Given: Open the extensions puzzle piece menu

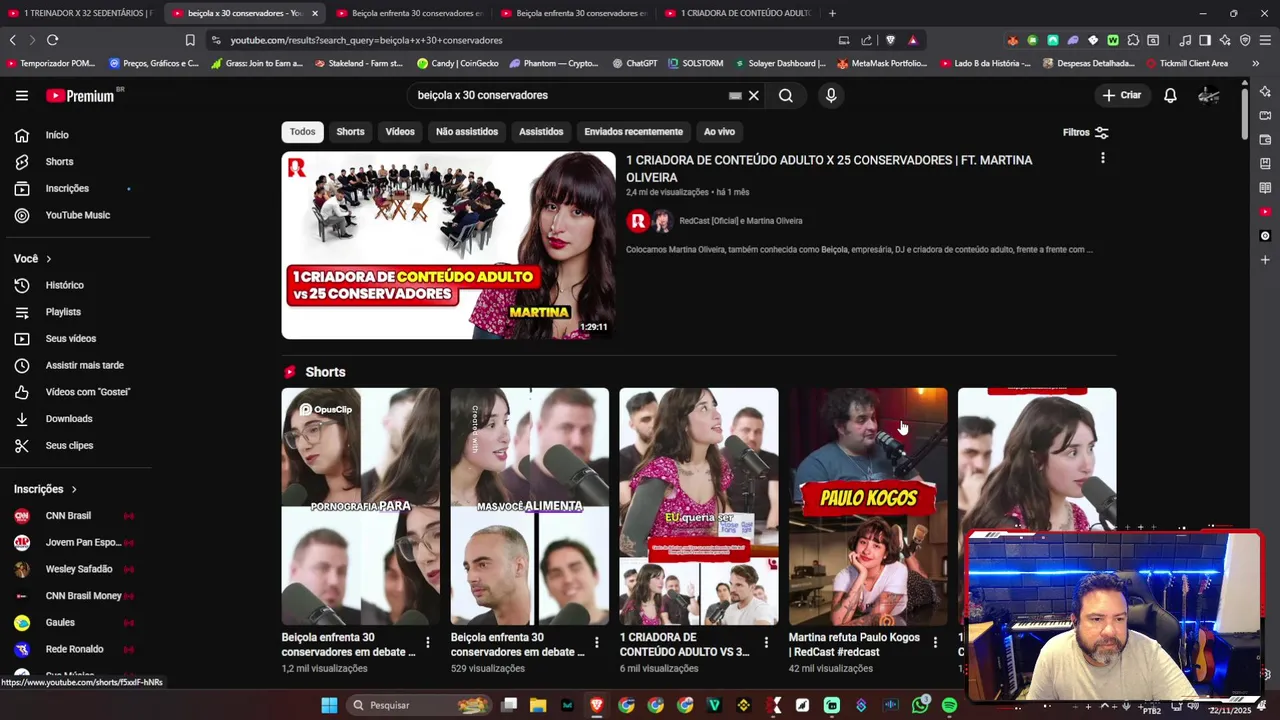Looking at the screenshot, I should coord(1133,40).
